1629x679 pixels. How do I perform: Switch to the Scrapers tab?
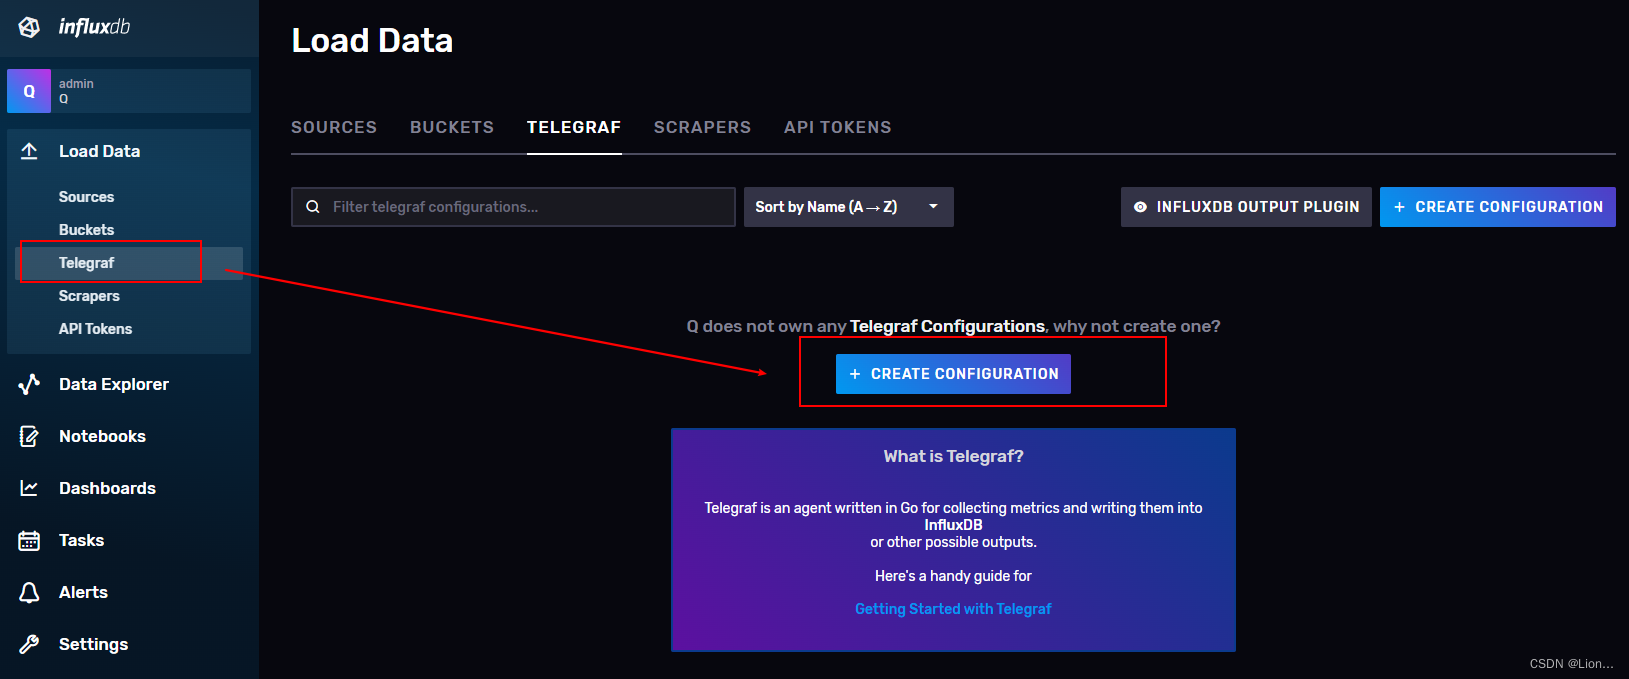(x=702, y=127)
